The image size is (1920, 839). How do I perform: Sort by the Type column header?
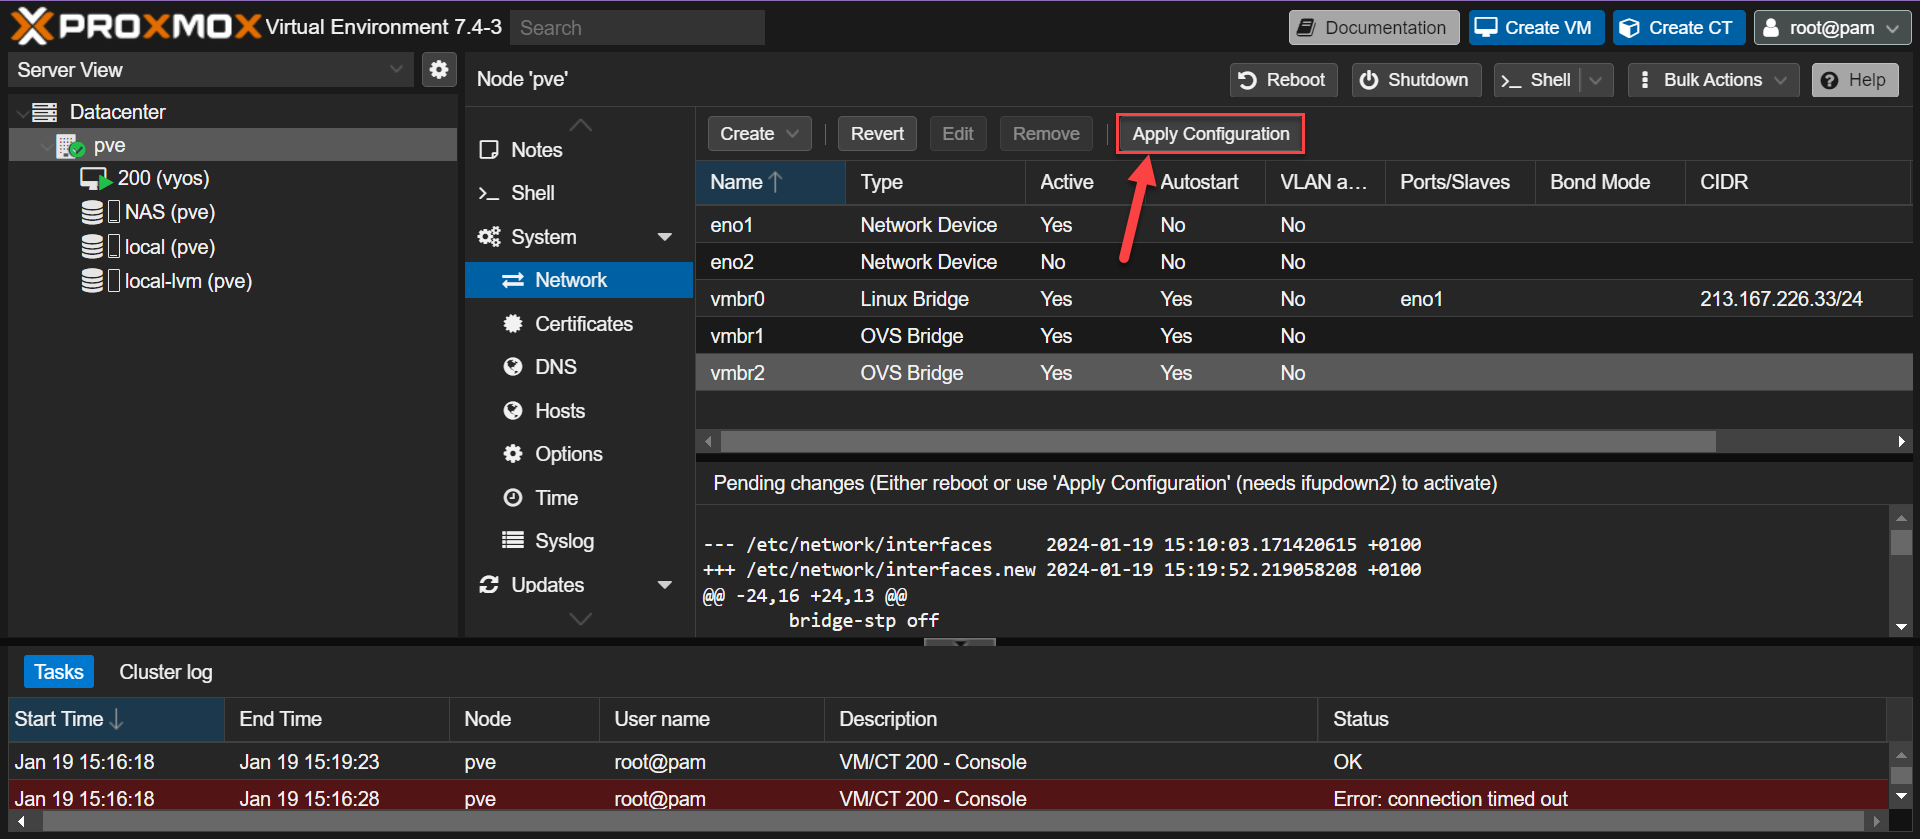pos(935,182)
